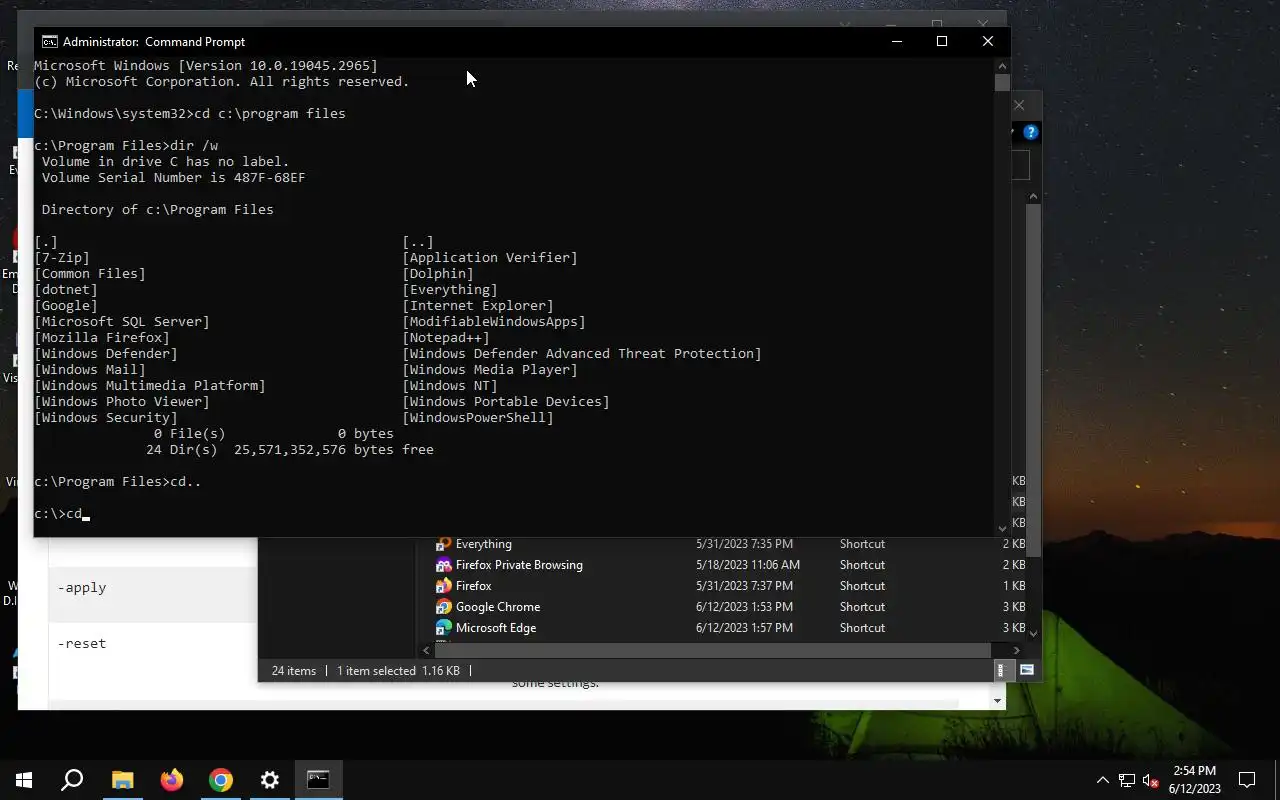The image size is (1280, 800).
Task: Click [Mozilla Firefox] in the directory listing
Action: tap(102, 338)
